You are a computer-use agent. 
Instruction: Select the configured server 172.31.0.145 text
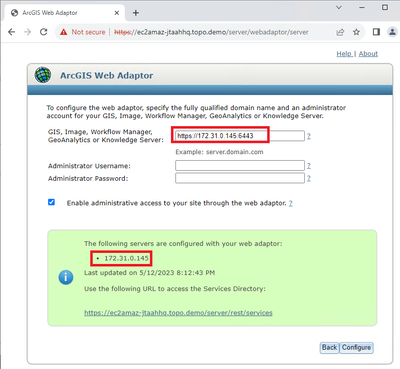click(126, 258)
